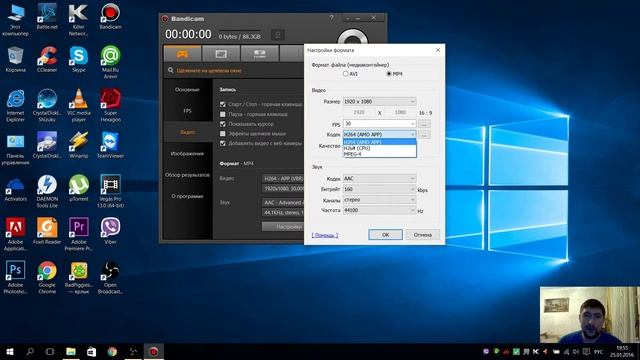
Task: Collapse the Кодек H264 (AMD APP) combo box
Action: (x=380, y=134)
